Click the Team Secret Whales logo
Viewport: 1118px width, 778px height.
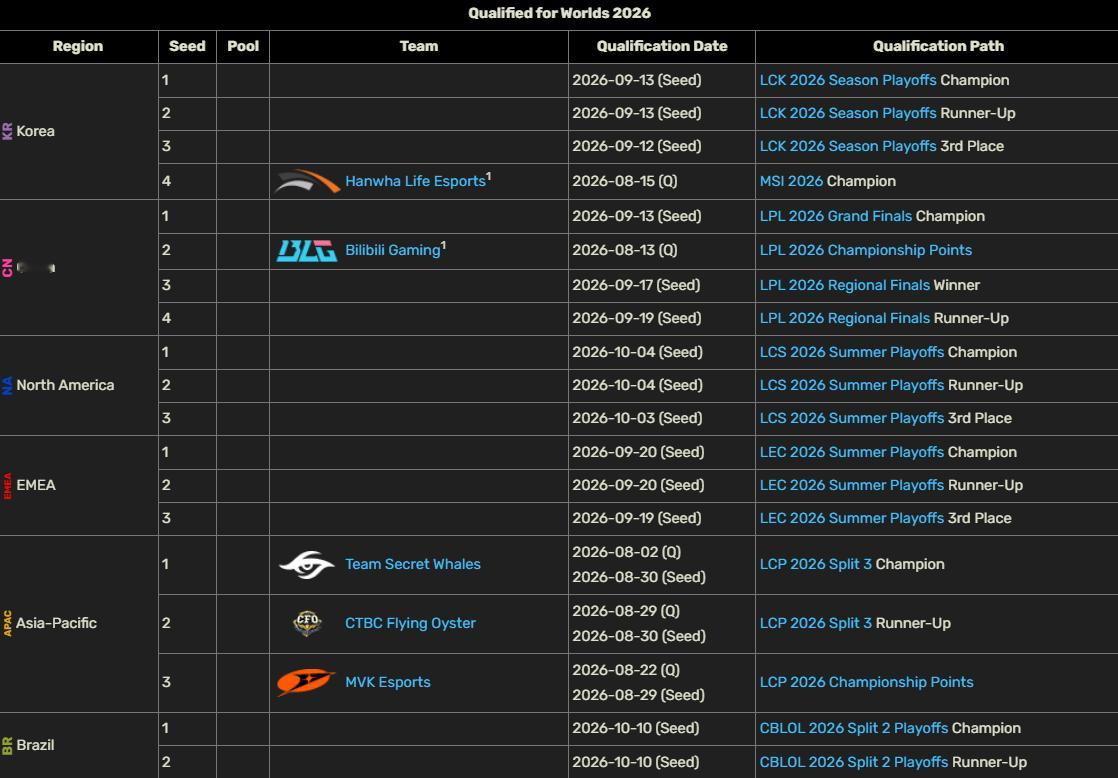[307, 564]
